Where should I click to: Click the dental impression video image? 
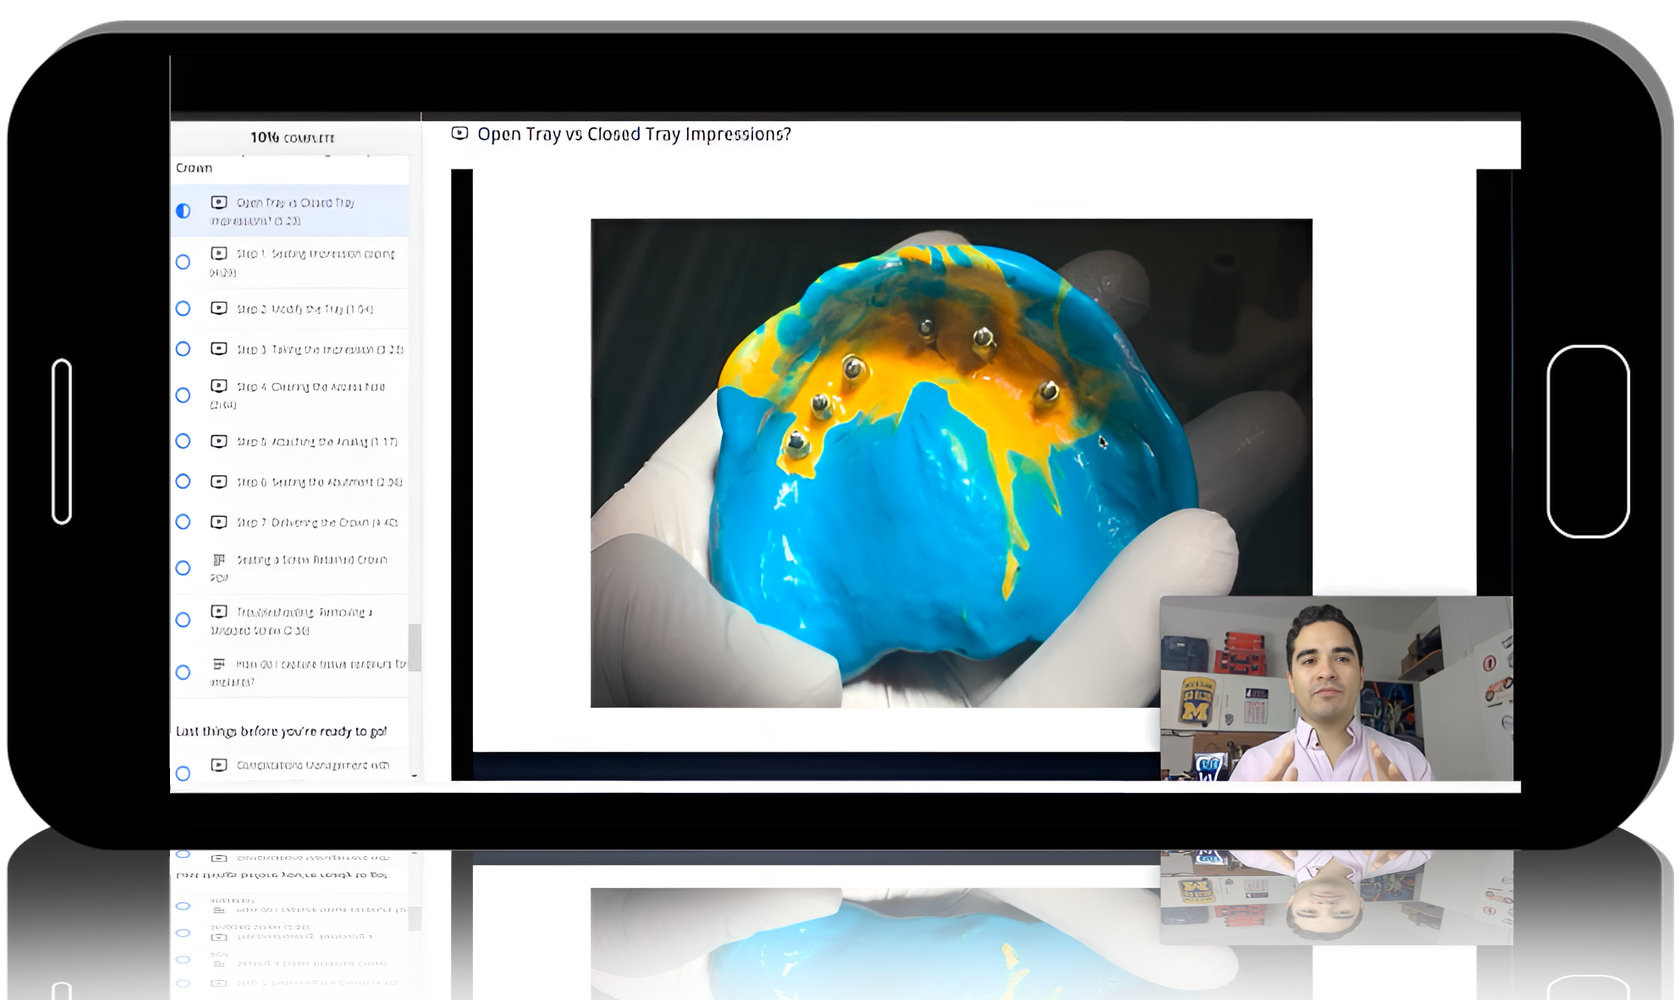(x=950, y=462)
